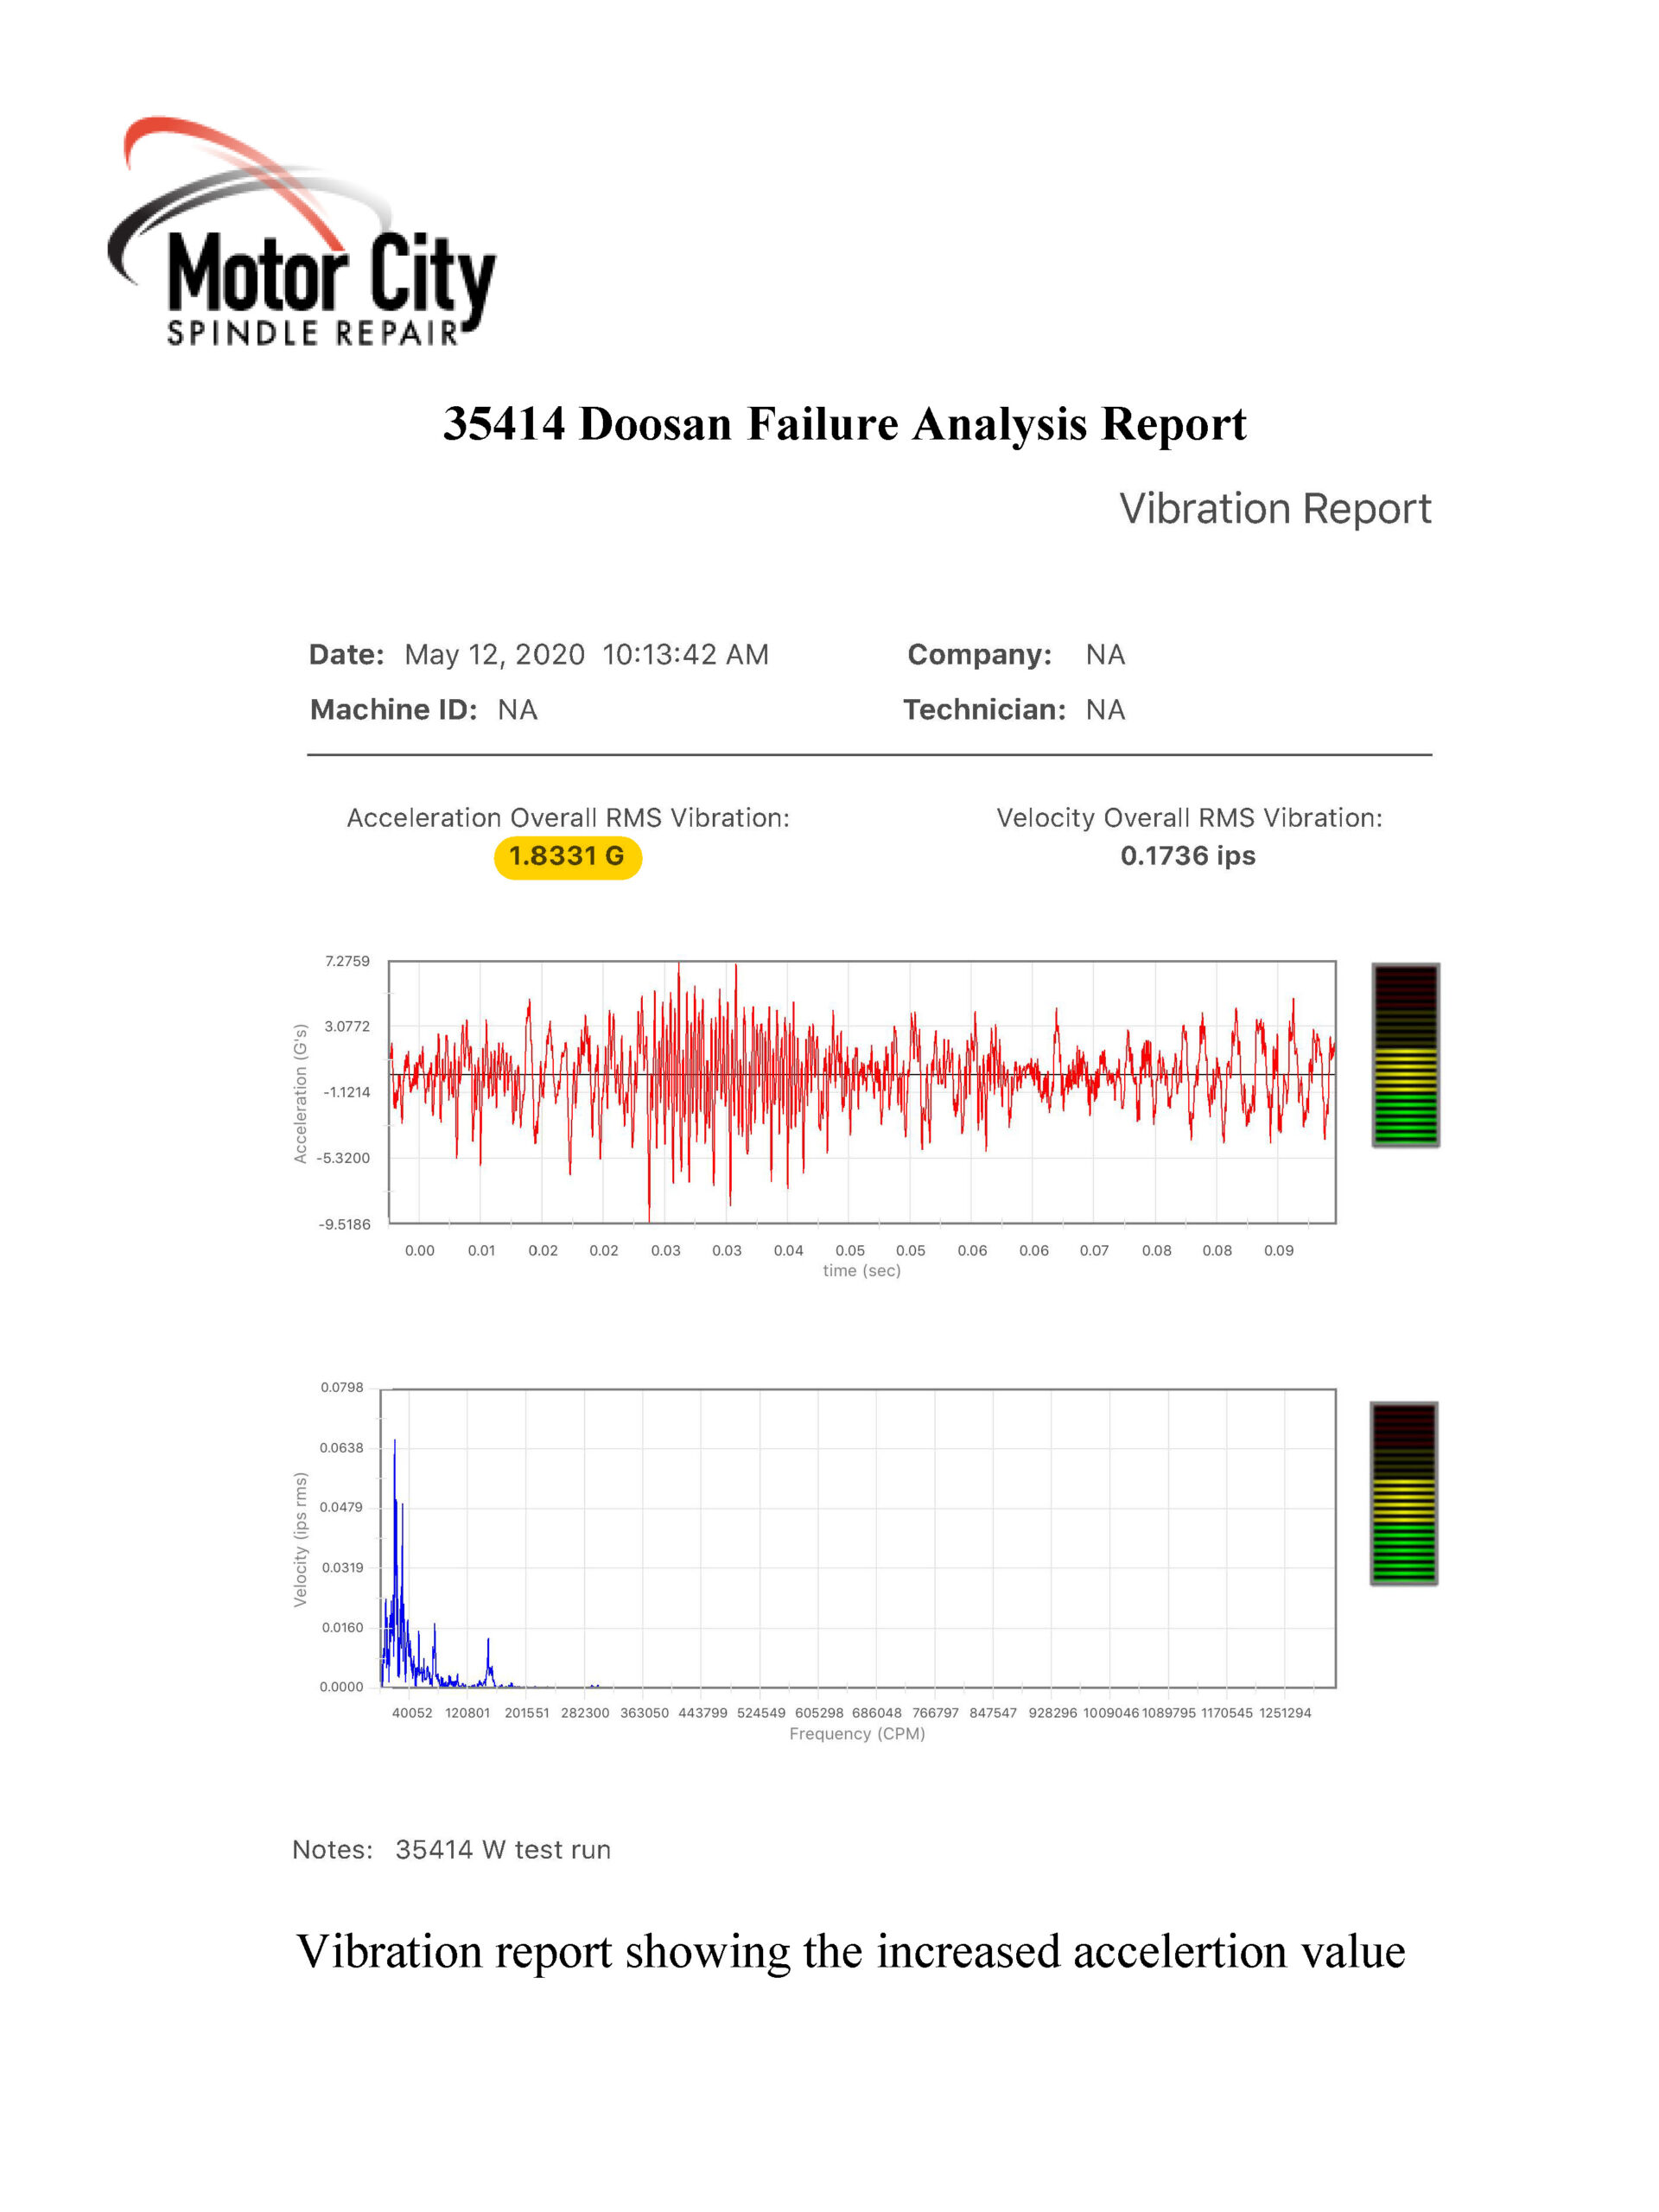Click 'Acceleration Overall RMS Vibration:' label
This screenshot has width=1659, height=2212.
(568, 818)
